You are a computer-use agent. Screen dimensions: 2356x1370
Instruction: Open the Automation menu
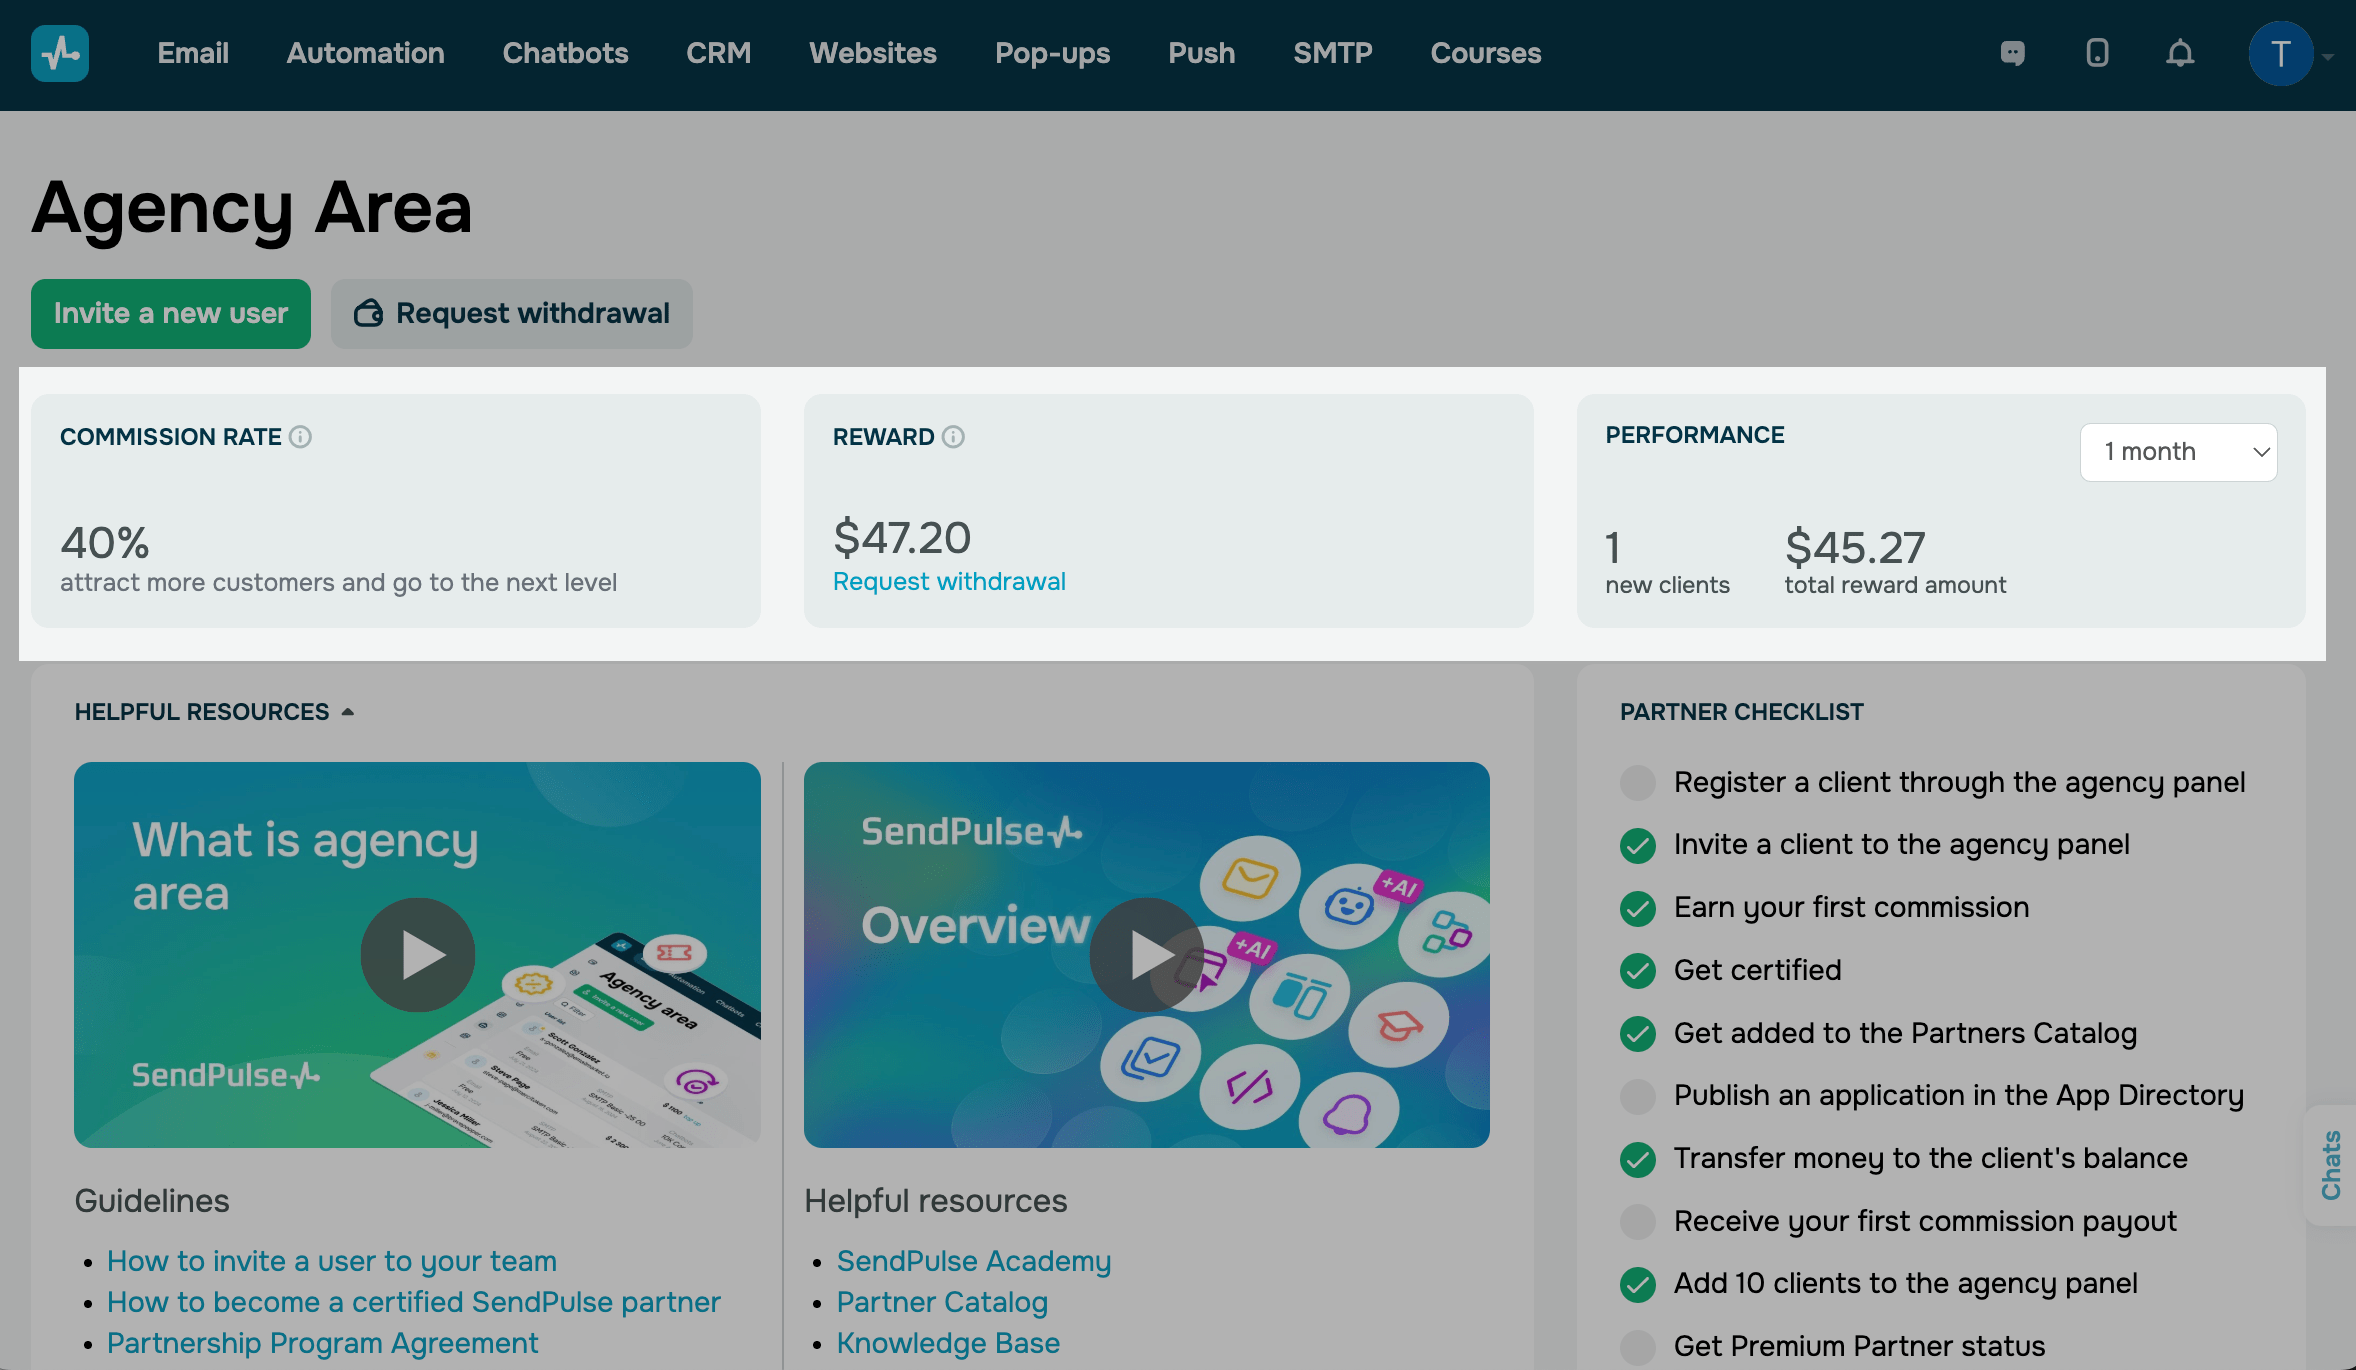365,53
